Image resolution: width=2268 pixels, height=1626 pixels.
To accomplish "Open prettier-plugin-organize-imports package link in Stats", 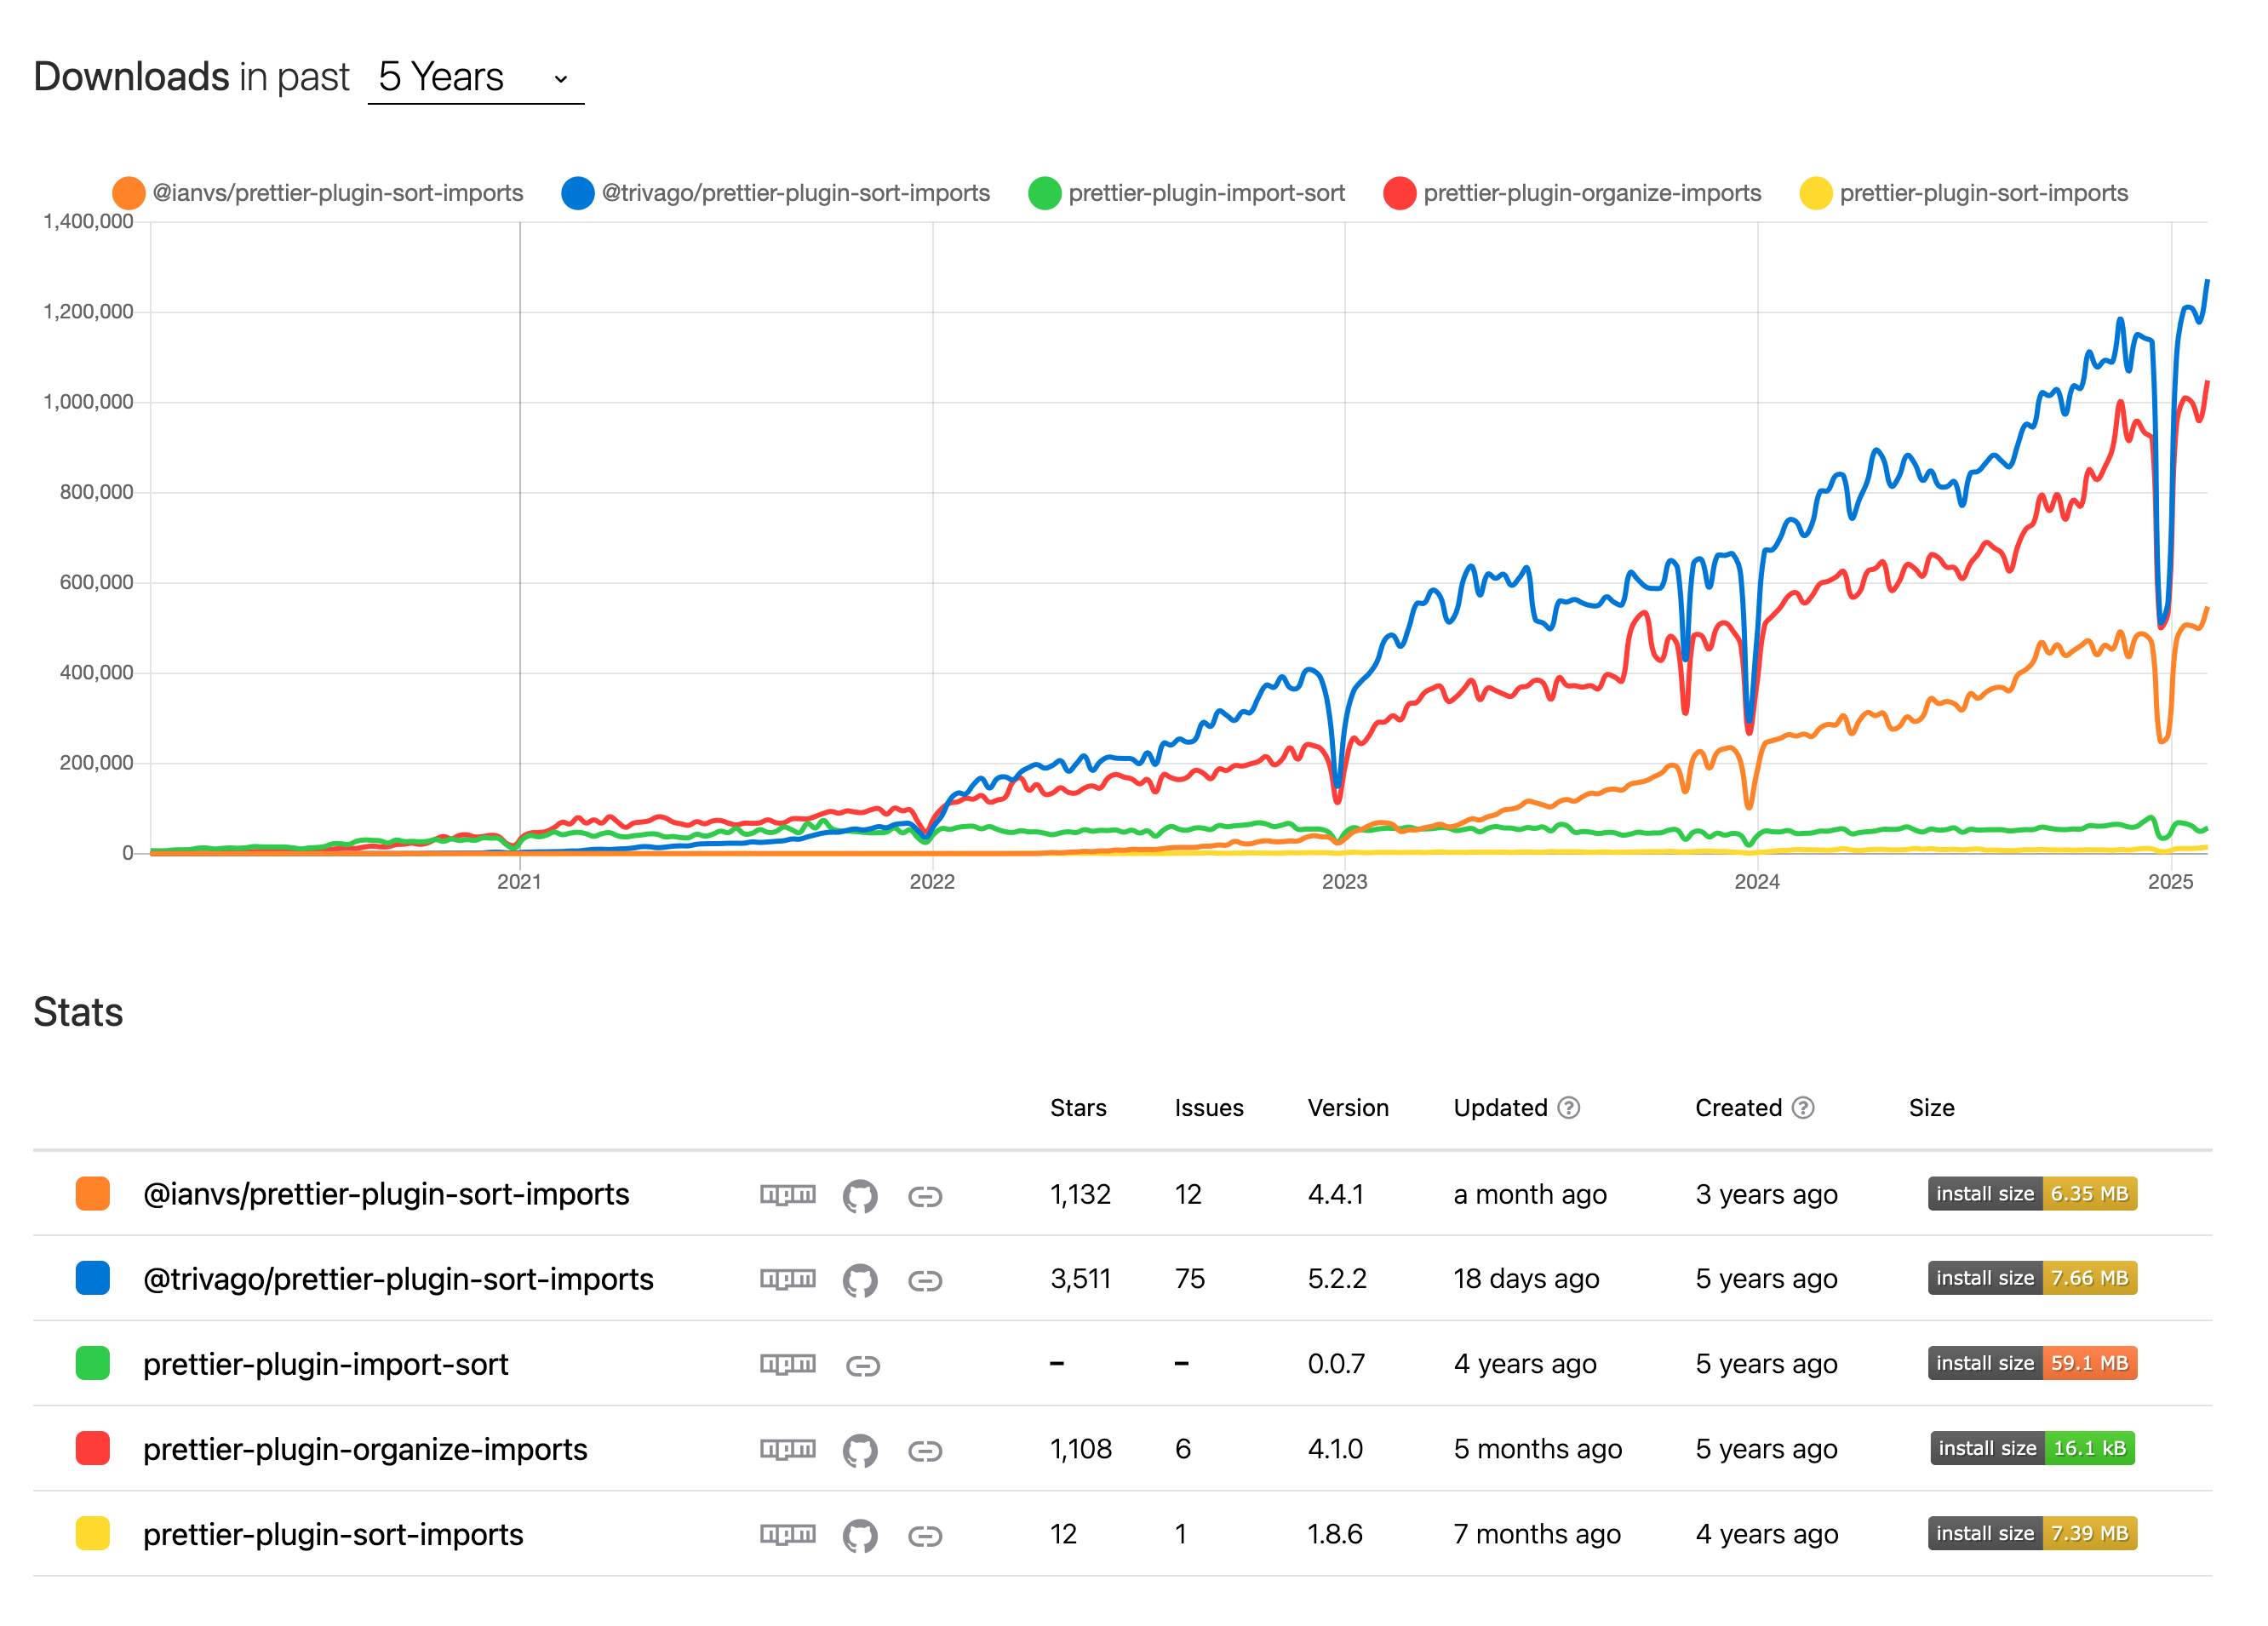I will pos(365,1449).
